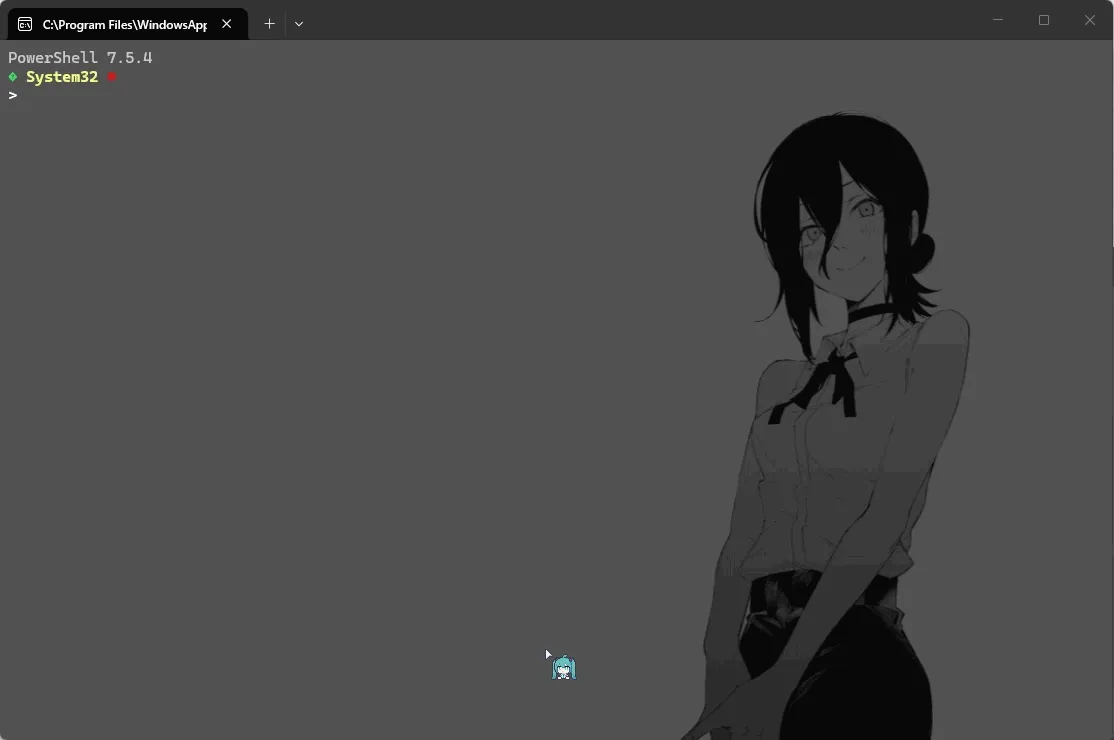This screenshot has height=740, width=1114.
Task: Click the Miku desktop pet sprite
Action: click(x=563, y=667)
